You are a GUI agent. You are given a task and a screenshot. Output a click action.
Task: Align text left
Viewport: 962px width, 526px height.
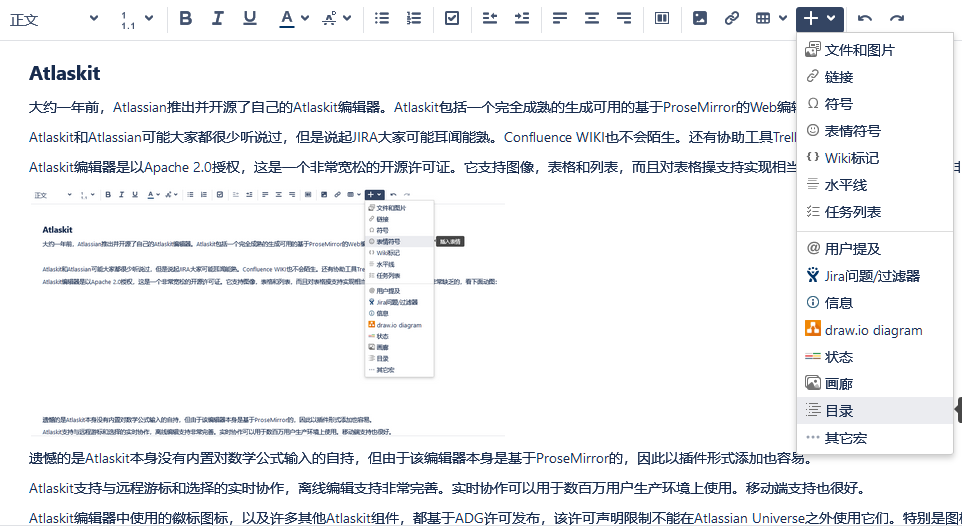click(x=560, y=18)
